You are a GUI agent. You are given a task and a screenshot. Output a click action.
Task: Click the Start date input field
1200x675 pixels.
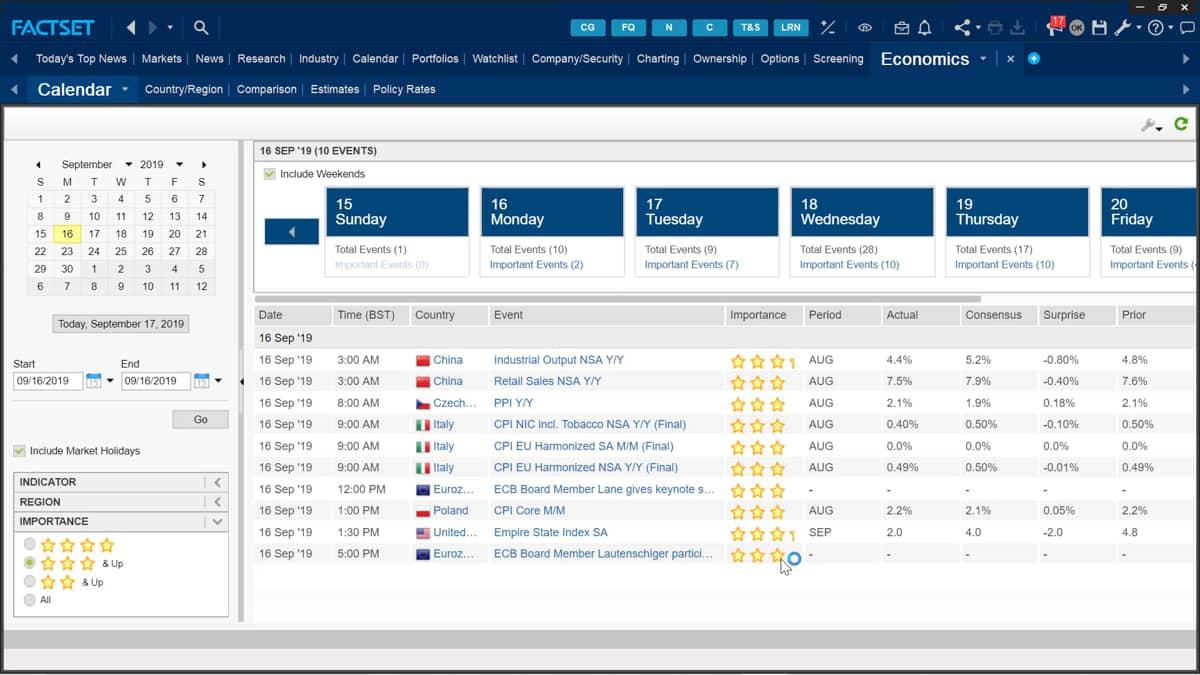pyautogui.click(x=47, y=381)
